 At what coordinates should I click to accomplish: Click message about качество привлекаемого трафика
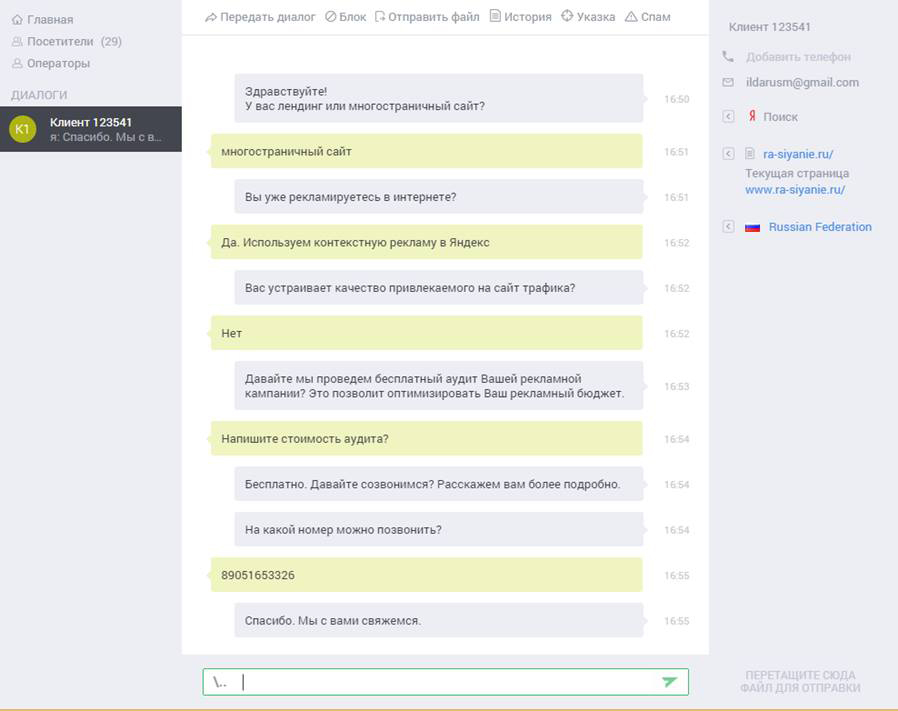point(439,288)
